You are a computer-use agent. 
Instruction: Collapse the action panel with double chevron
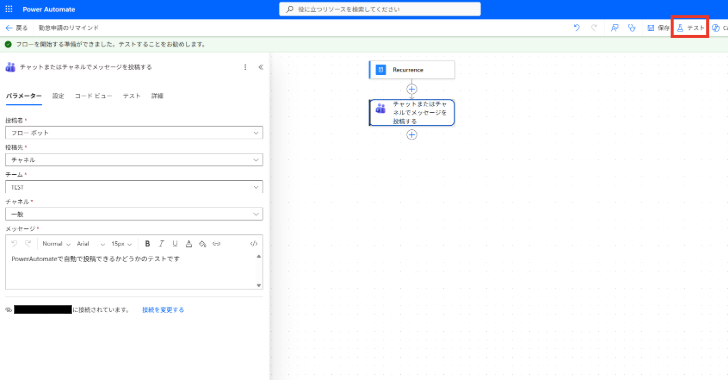(261, 67)
